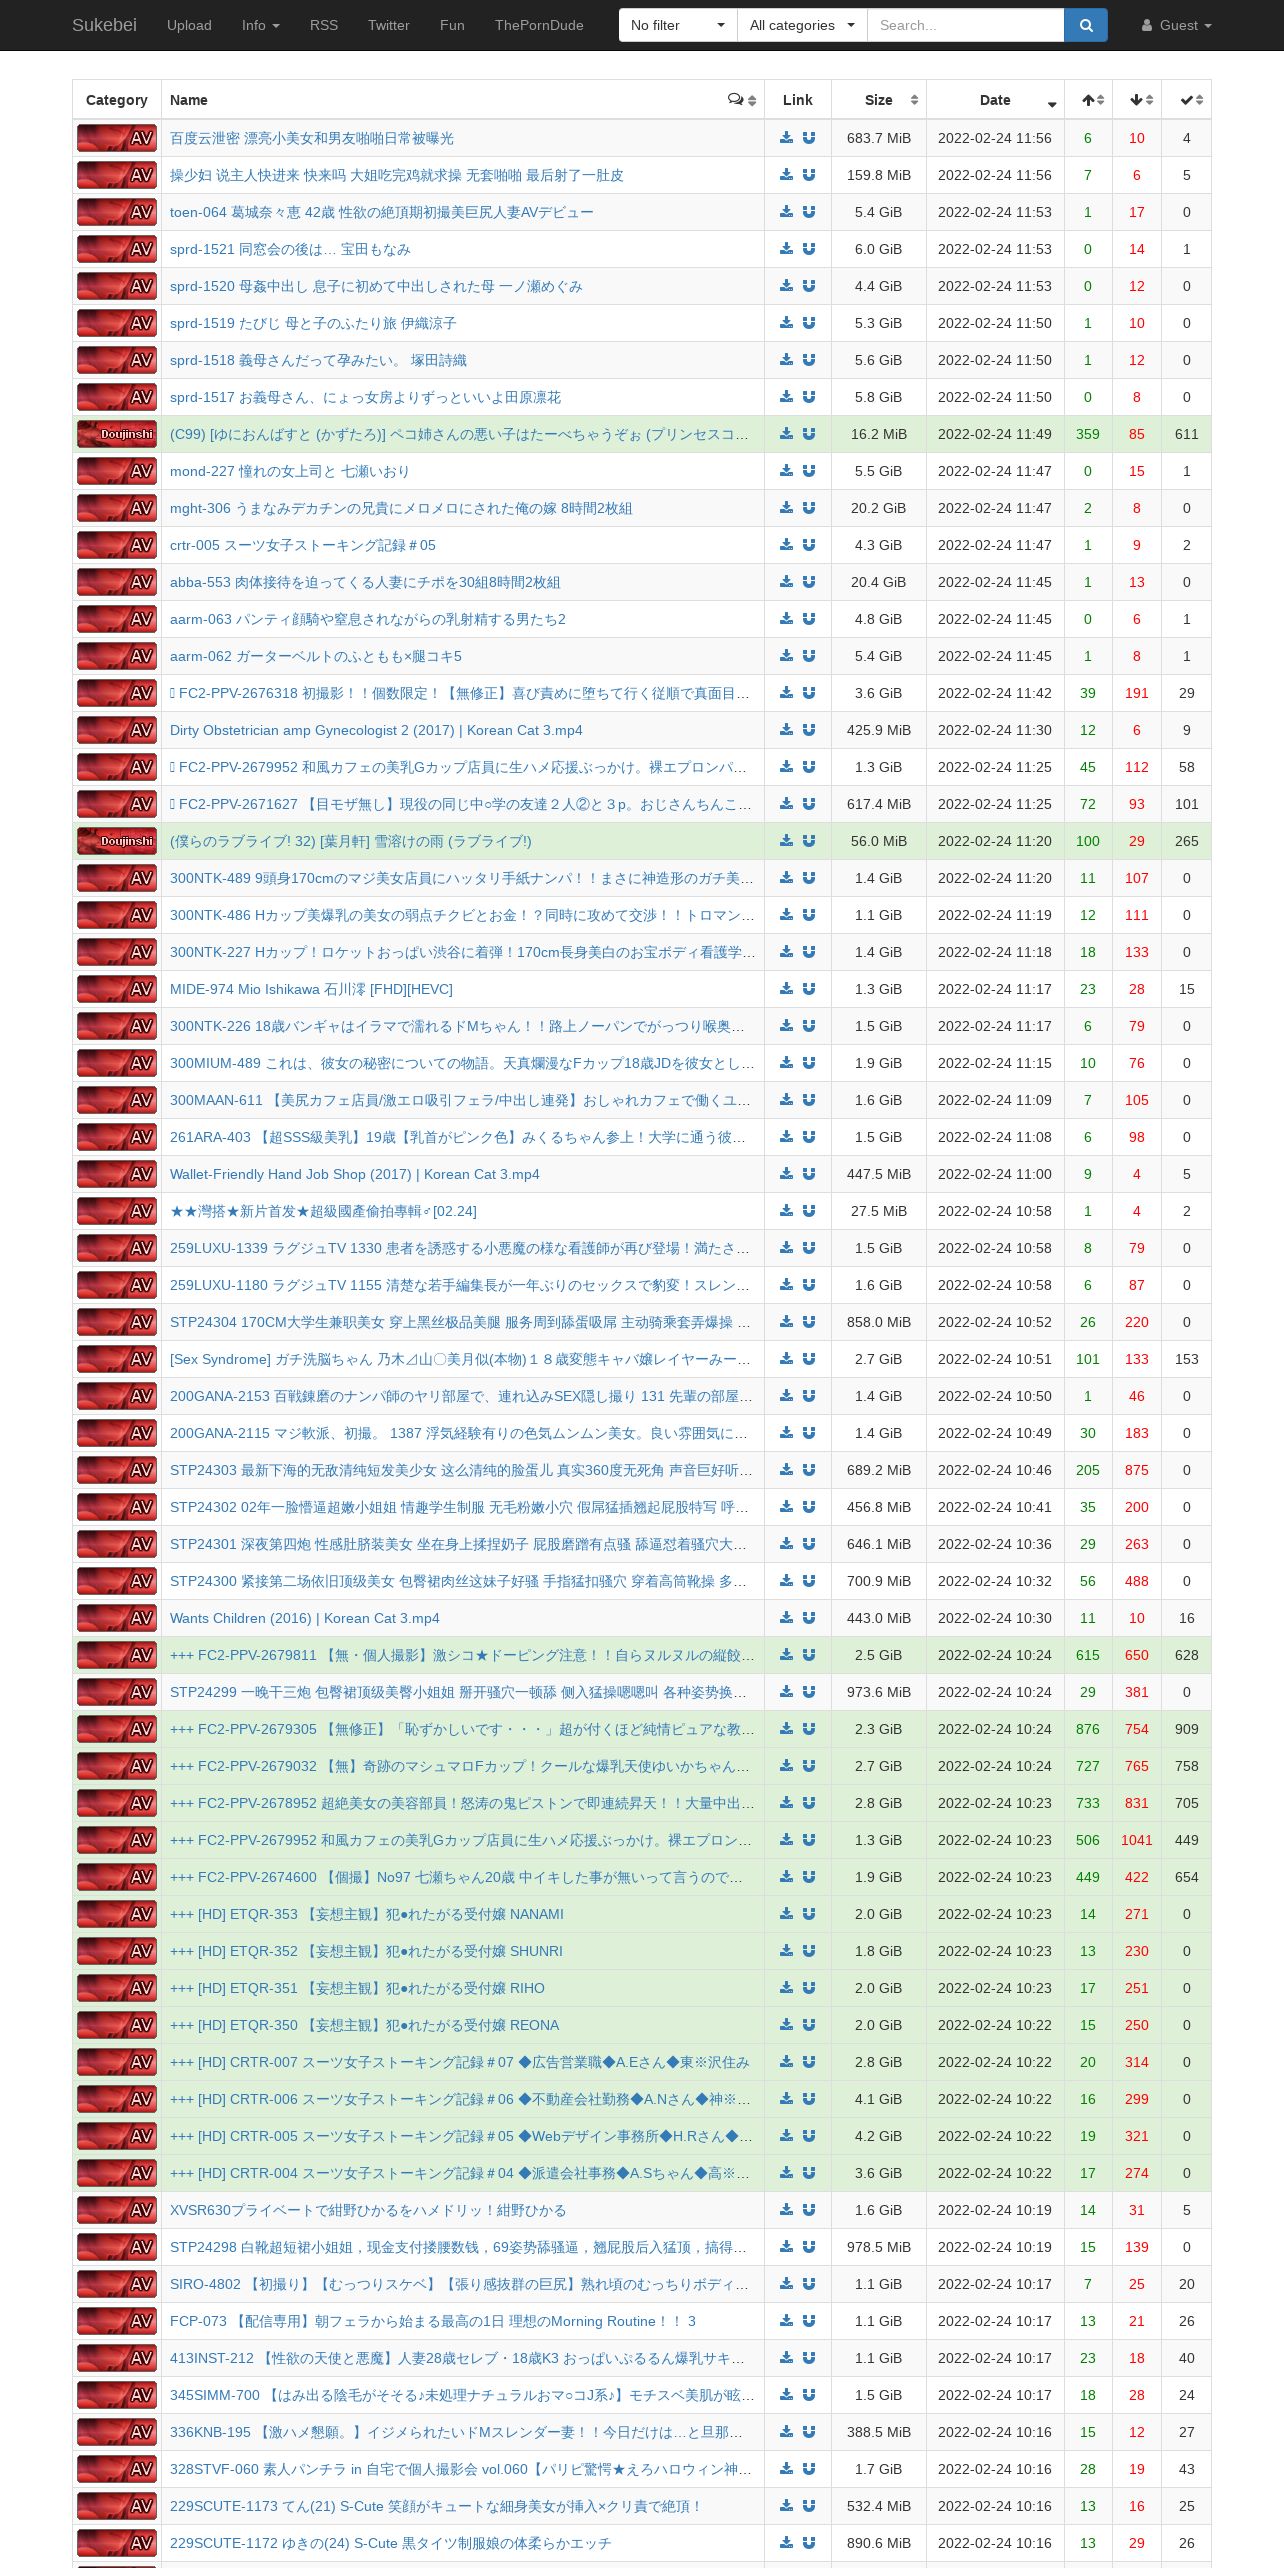This screenshot has width=1284, height=2568.
Task: Open the 229SCUTE-1172 torrent title link
Action: (390, 2543)
